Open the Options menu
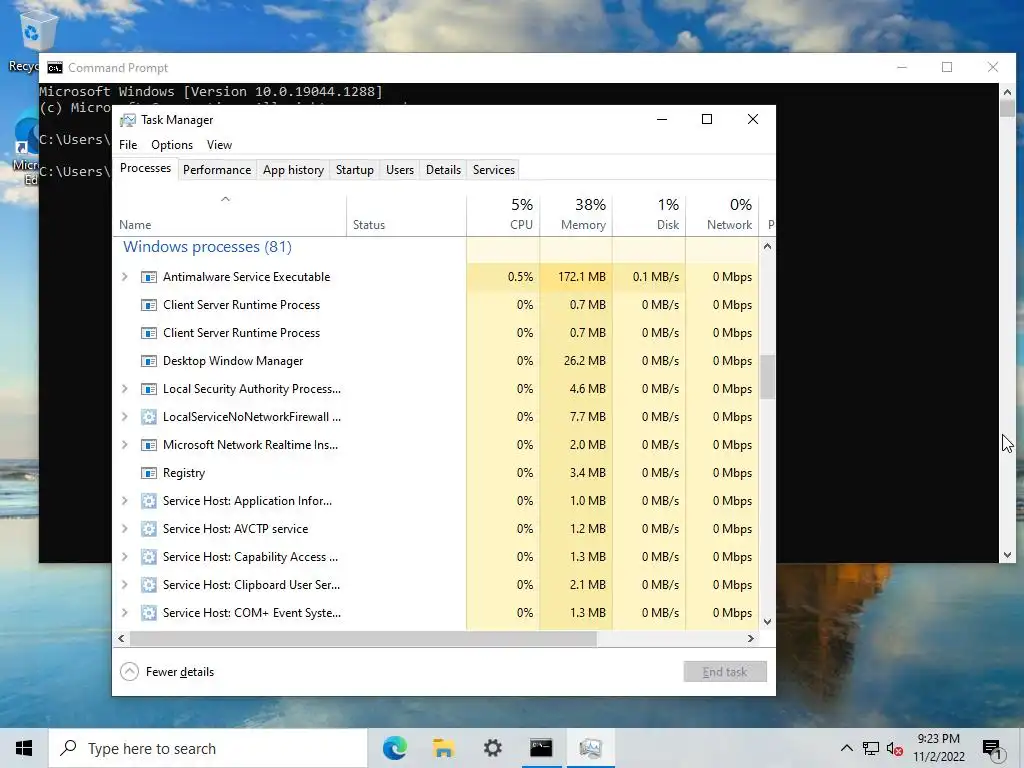The height and width of the screenshot is (768, 1024). [x=172, y=145]
